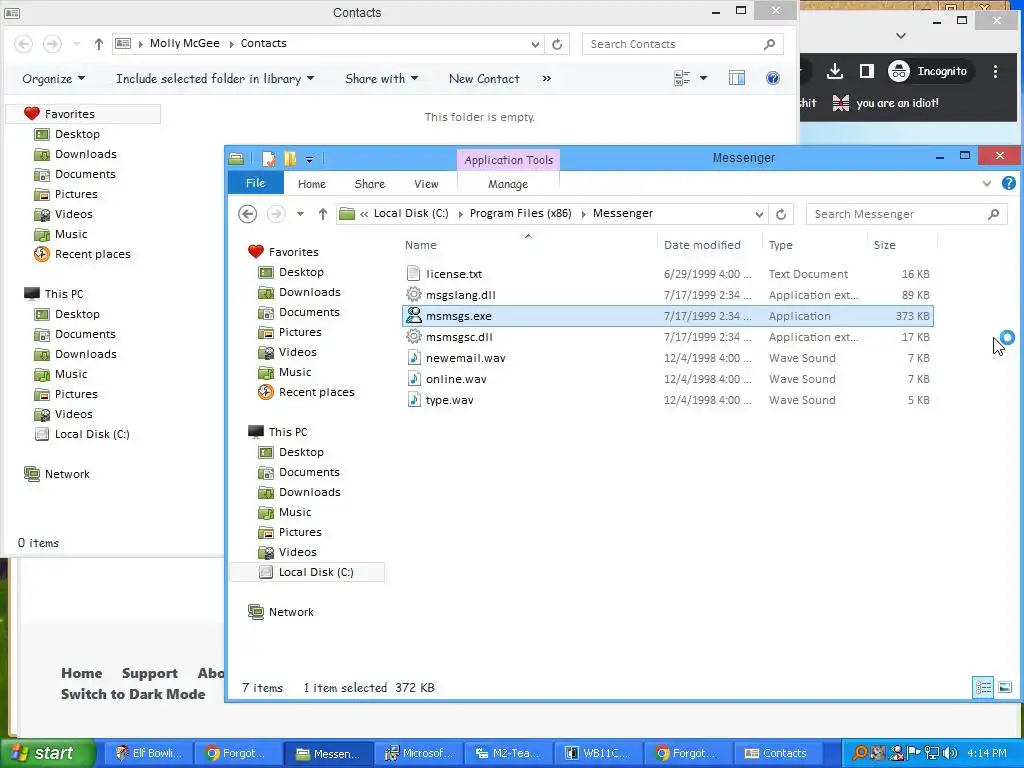Sort by Size column header
The image size is (1024, 768).
coord(904,245)
